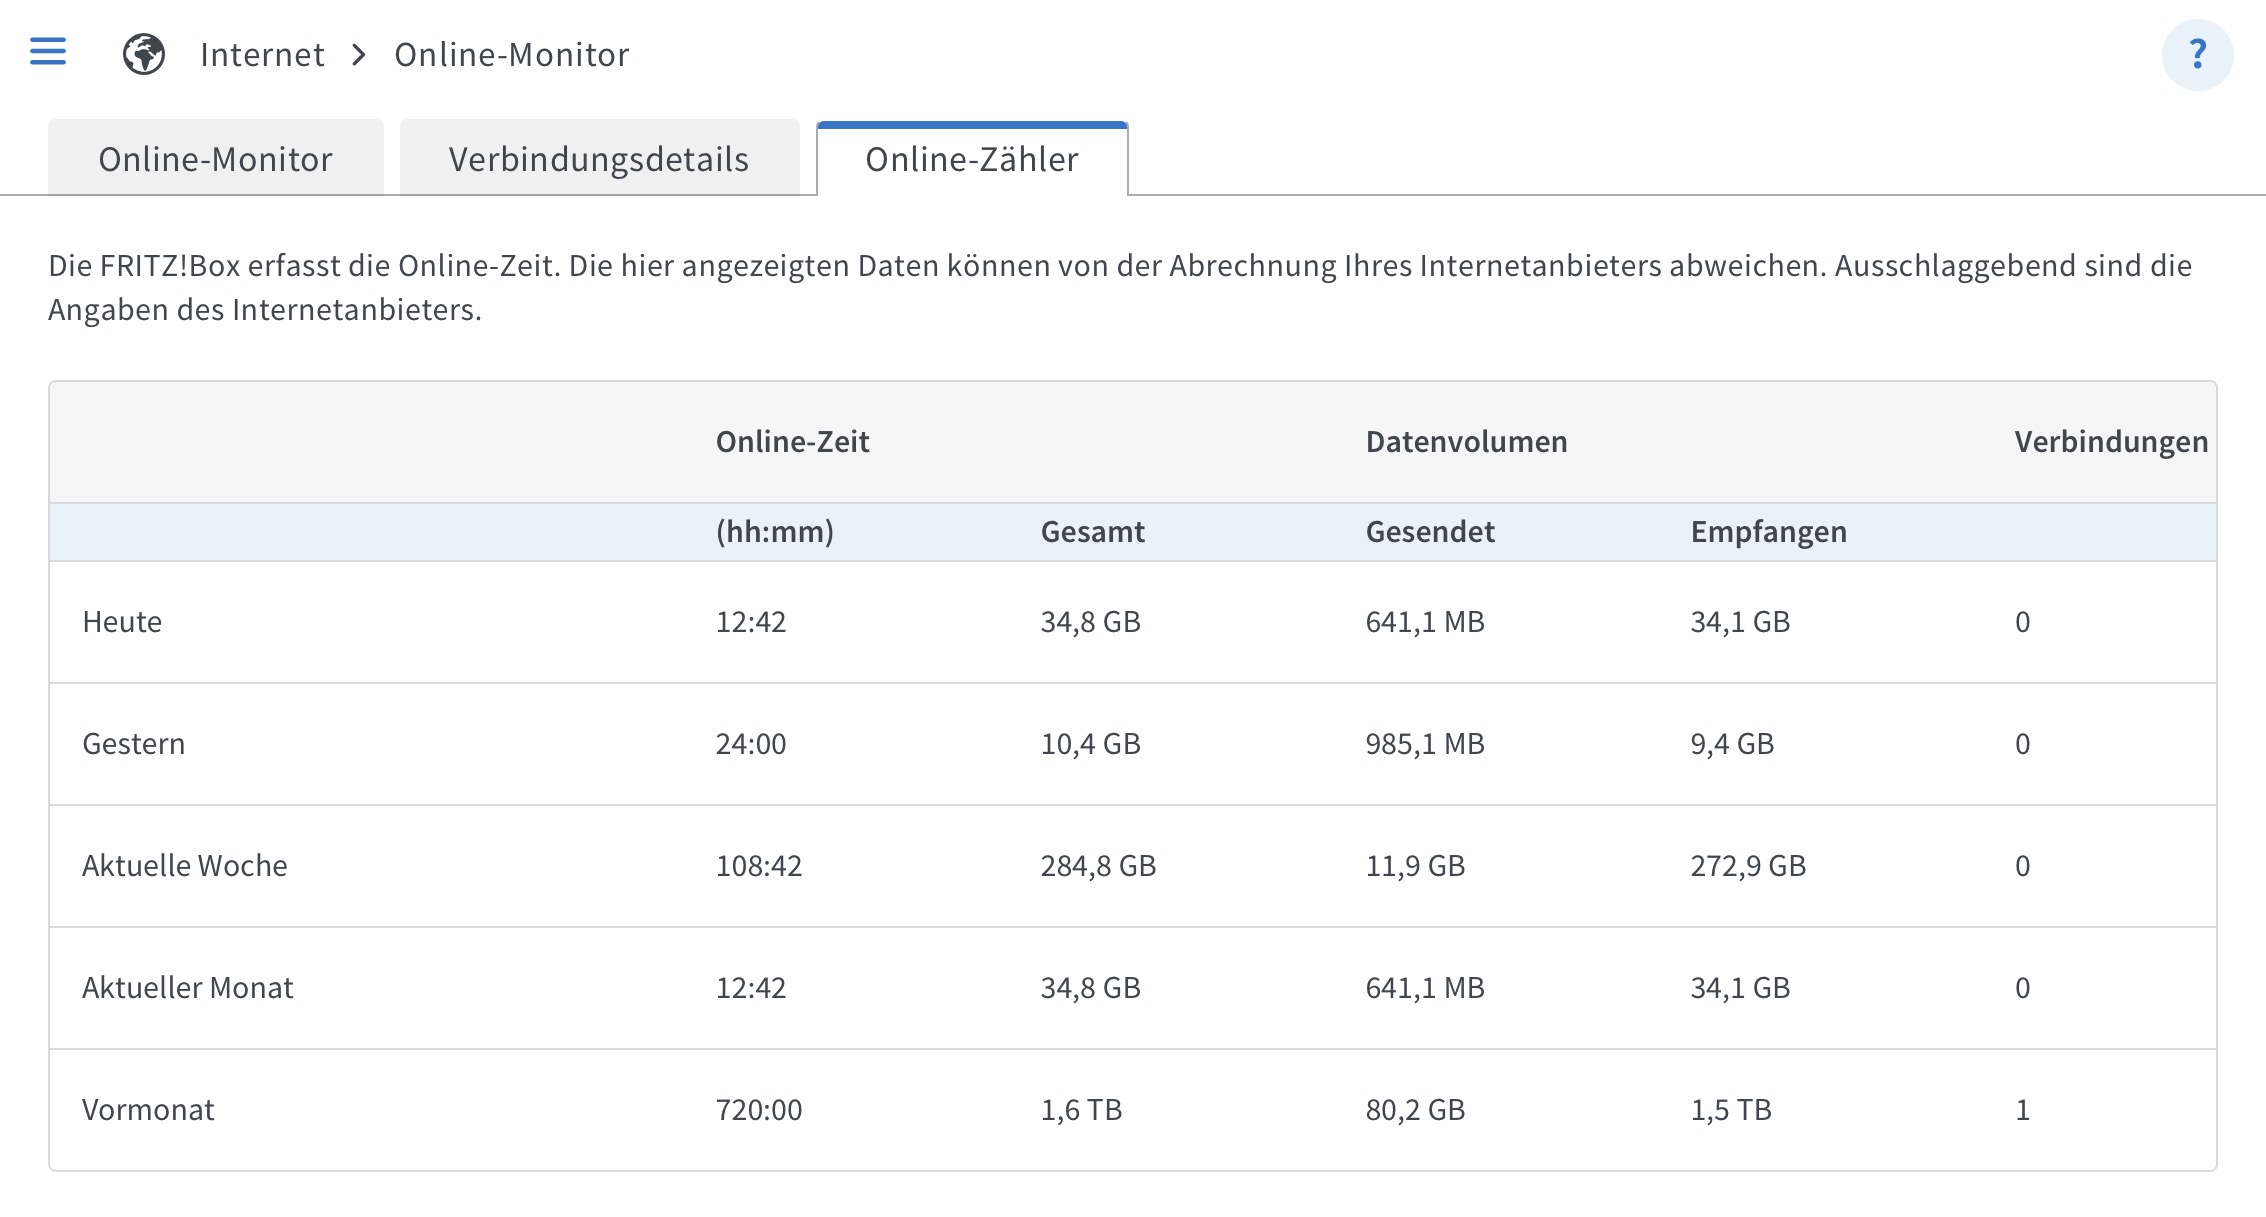Screen dimensions: 2266x1217
Task: Click the Empfangen subheader
Action: tap(1769, 531)
